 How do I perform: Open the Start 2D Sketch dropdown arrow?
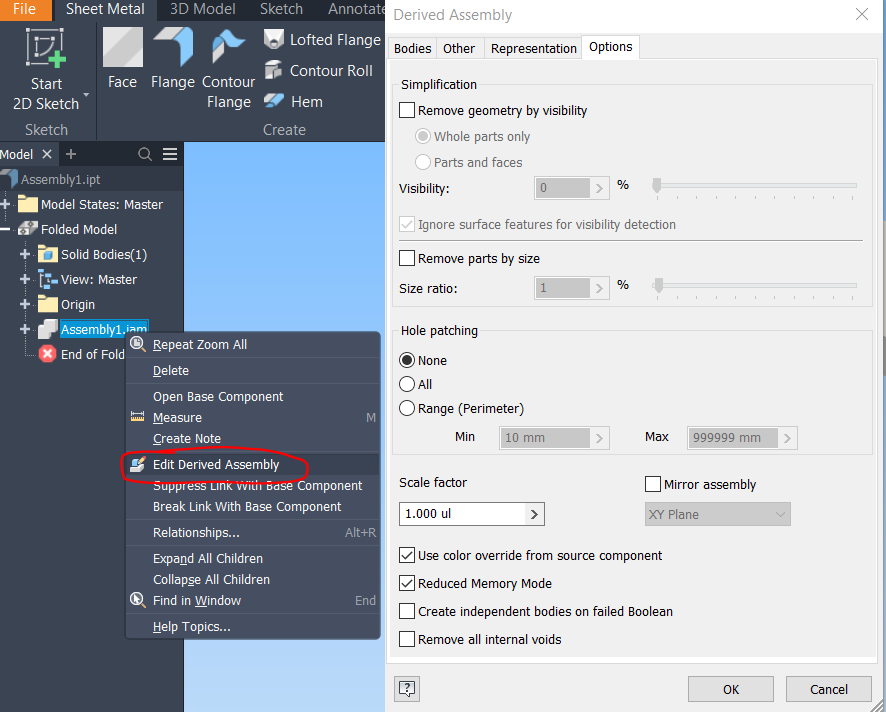click(86, 95)
